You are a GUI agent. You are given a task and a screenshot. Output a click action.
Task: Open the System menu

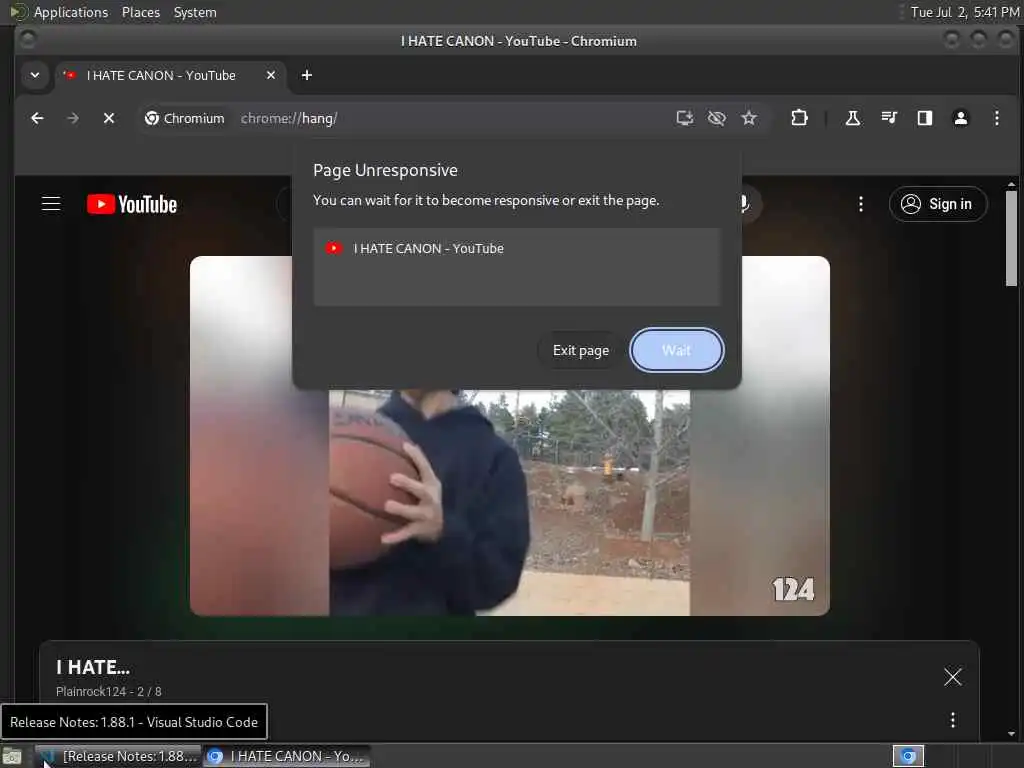[195, 12]
